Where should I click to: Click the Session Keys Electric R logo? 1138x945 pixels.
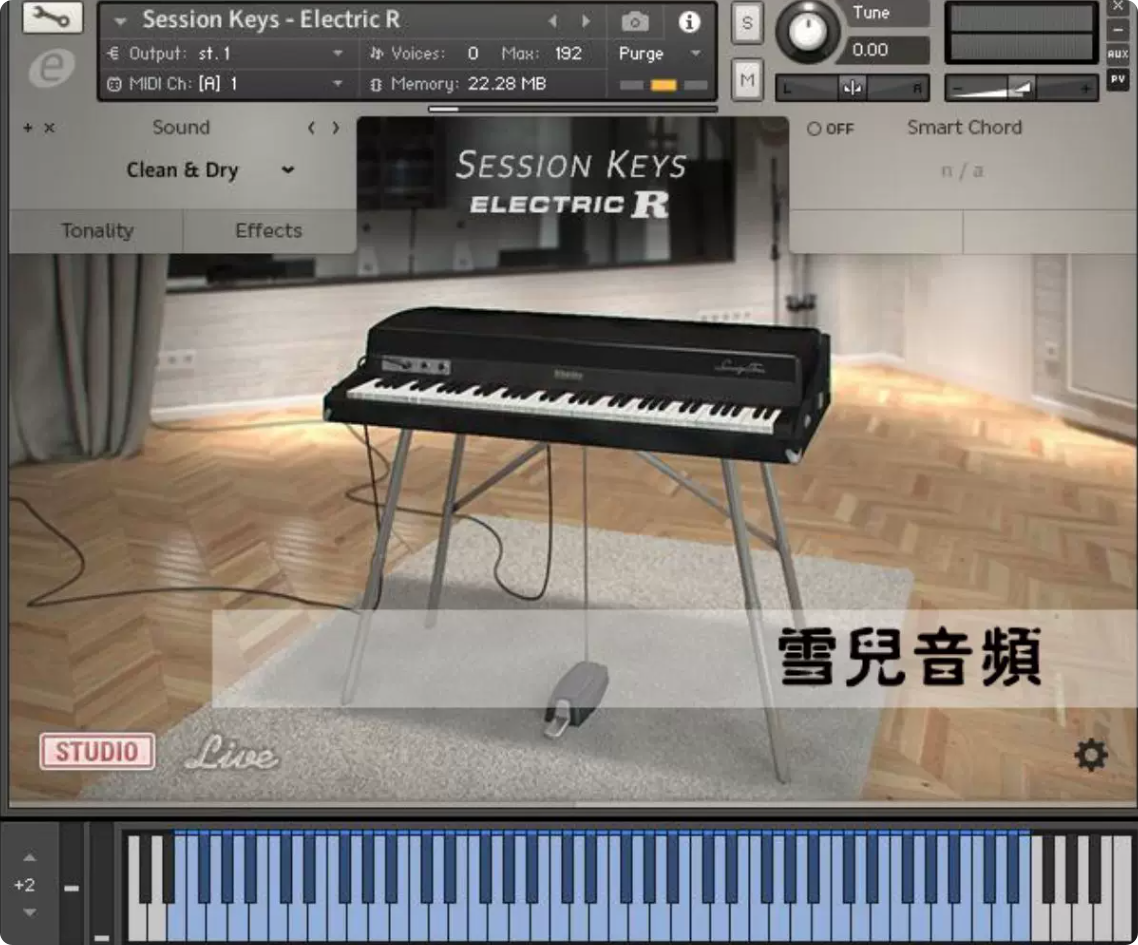click(570, 184)
